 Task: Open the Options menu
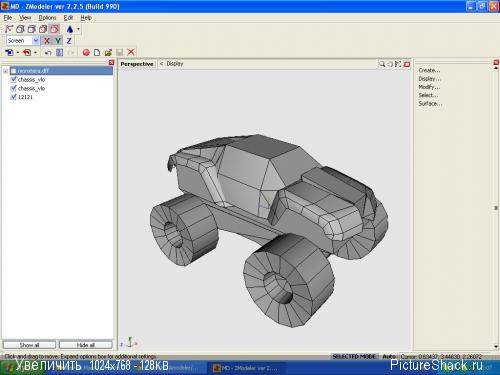coord(47,18)
